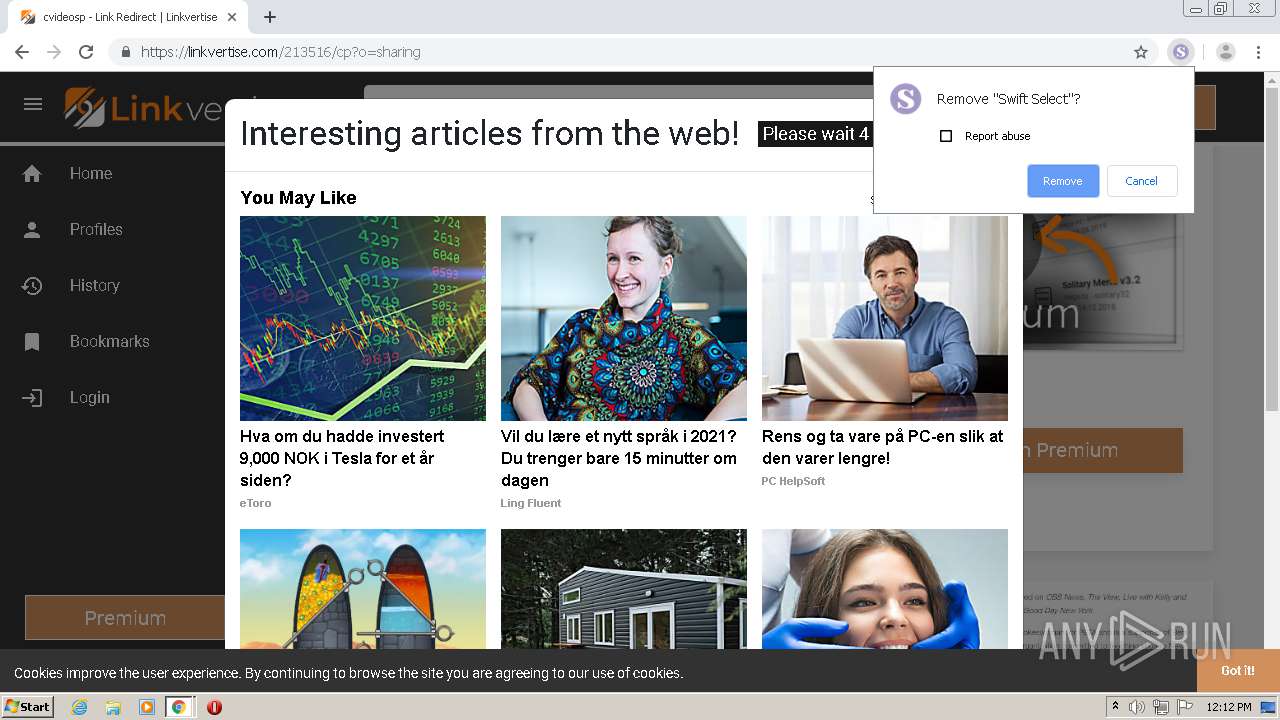This screenshot has height=720, width=1280.
Task: Select History in the sidebar menu
Action: pyautogui.click(x=94, y=286)
